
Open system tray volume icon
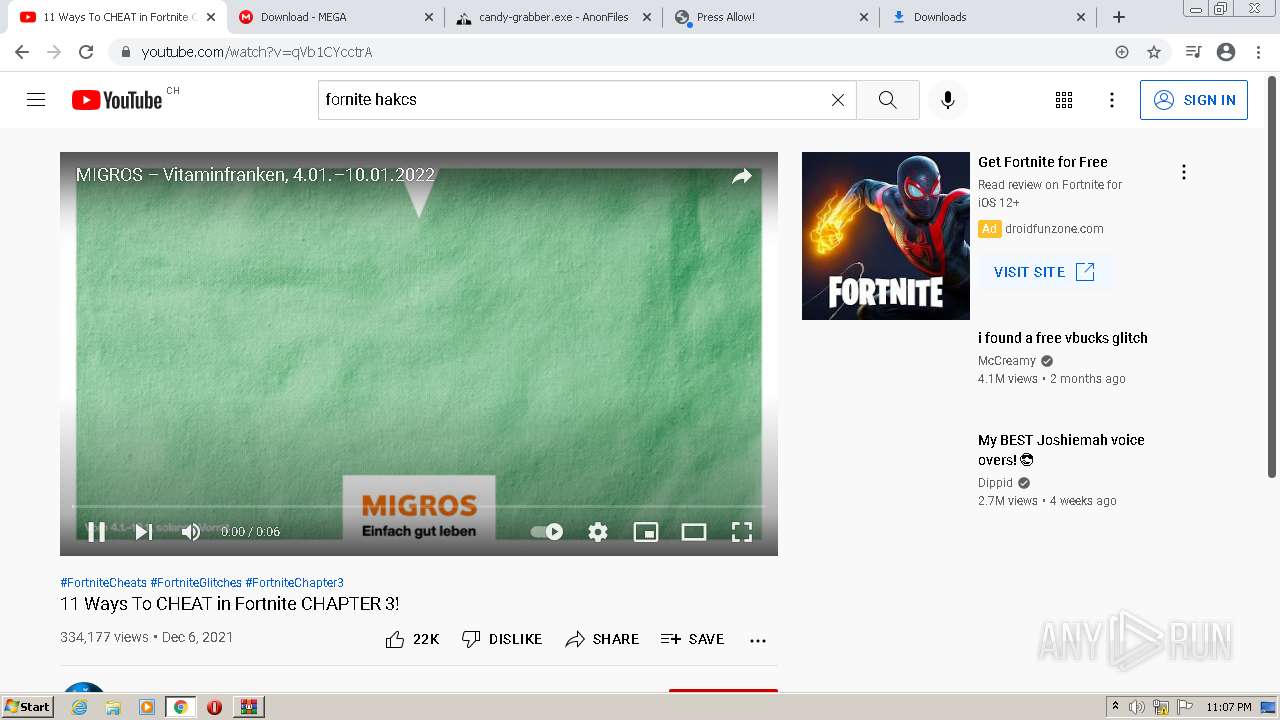pos(1137,707)
